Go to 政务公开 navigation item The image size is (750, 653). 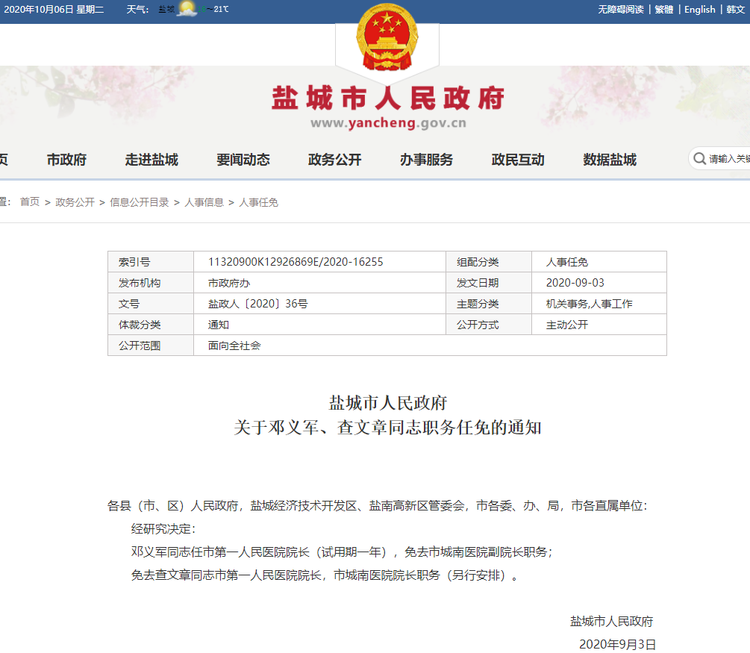(x=335, y=159)
